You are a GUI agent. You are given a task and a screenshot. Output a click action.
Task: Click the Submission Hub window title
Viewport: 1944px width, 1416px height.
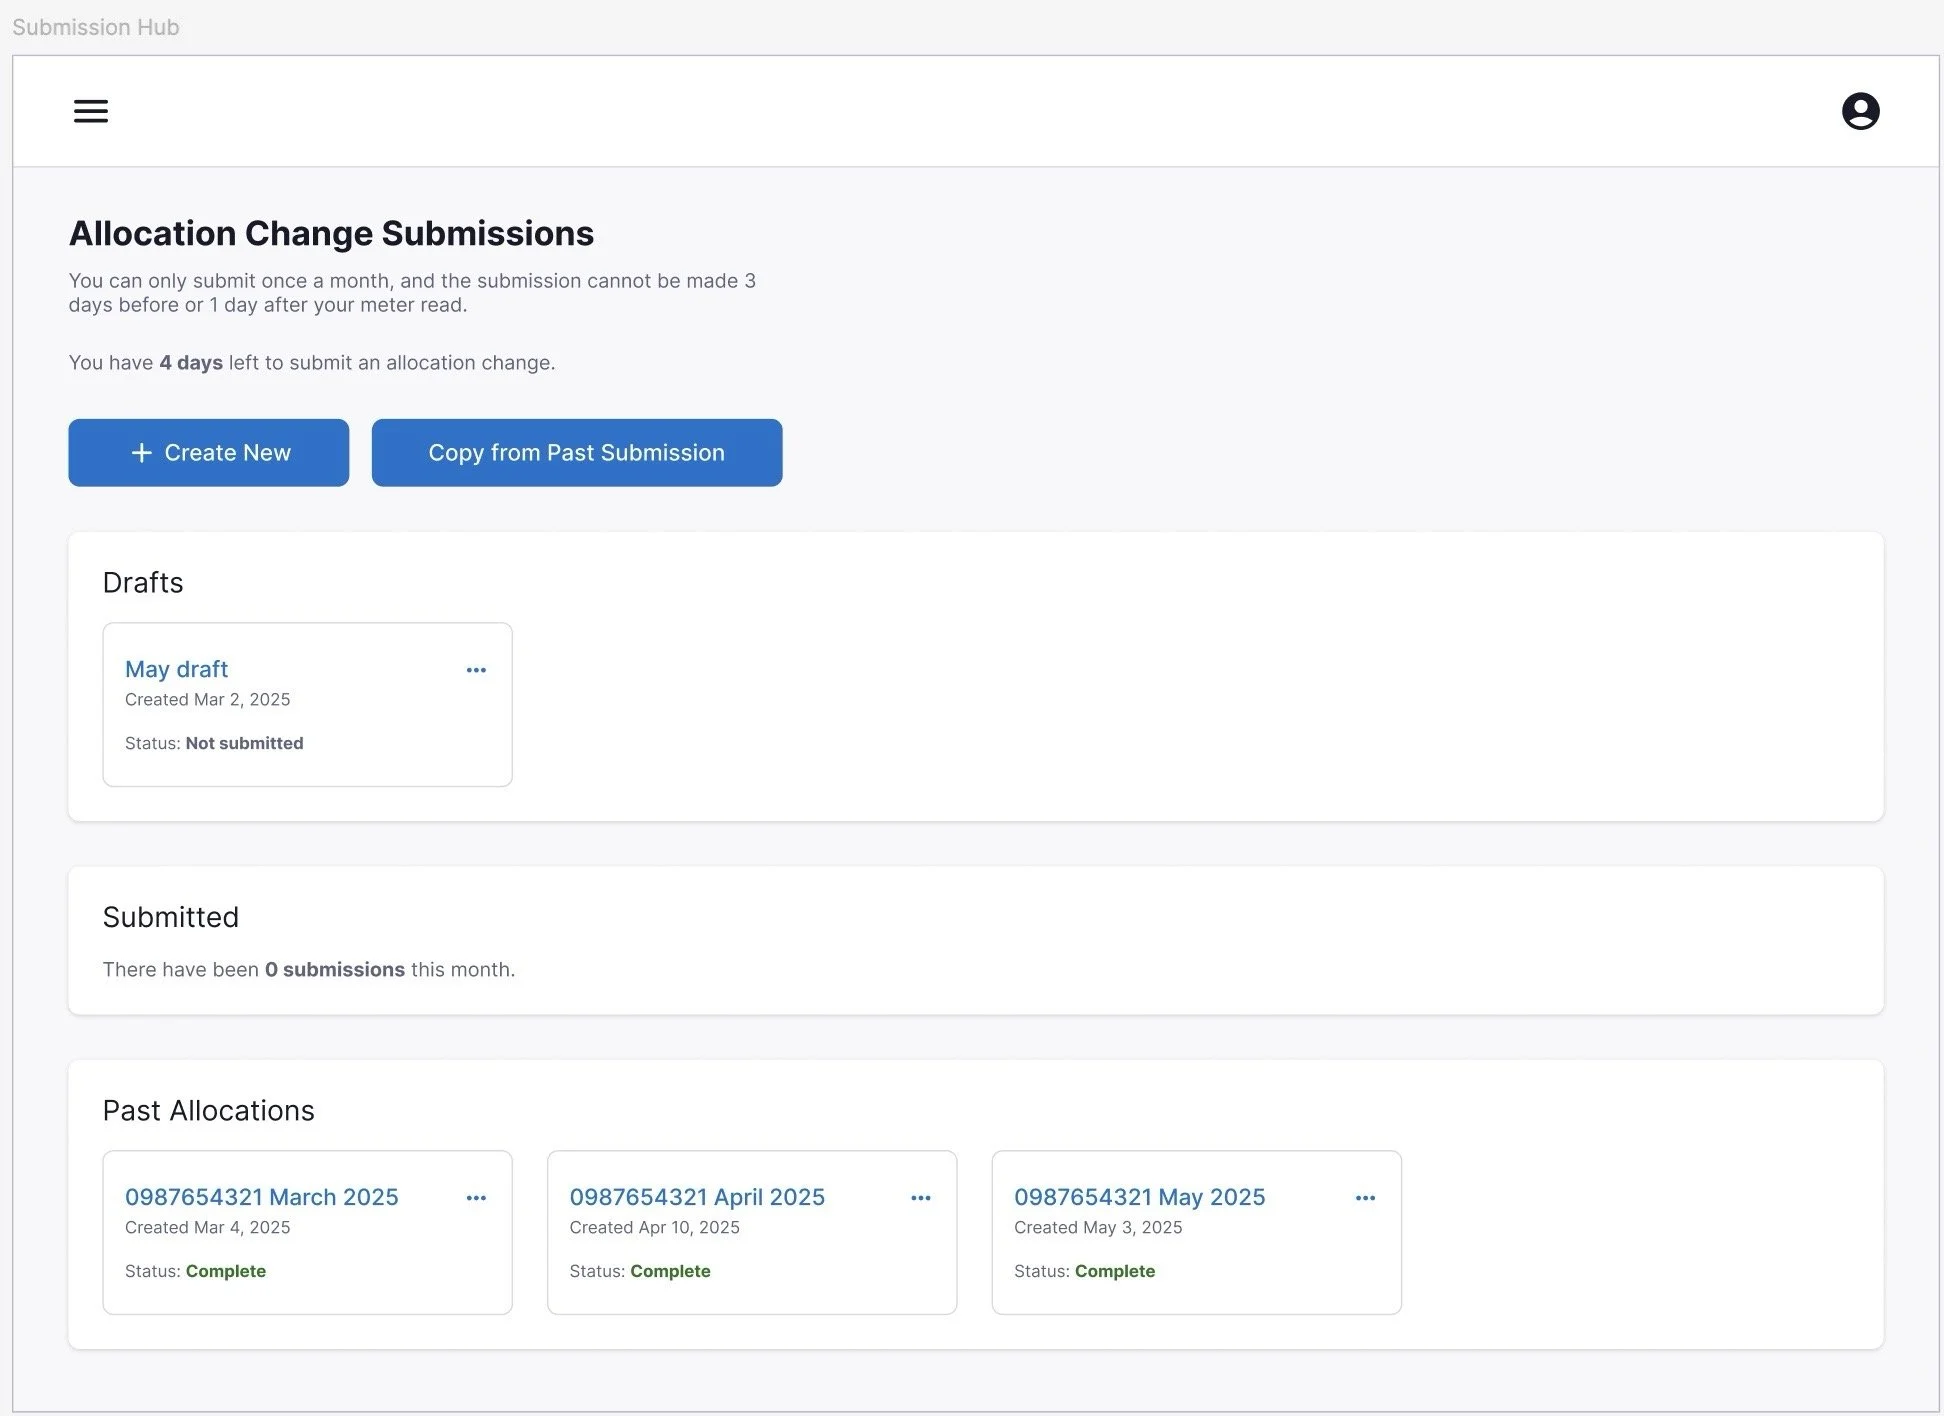[96, 27]
